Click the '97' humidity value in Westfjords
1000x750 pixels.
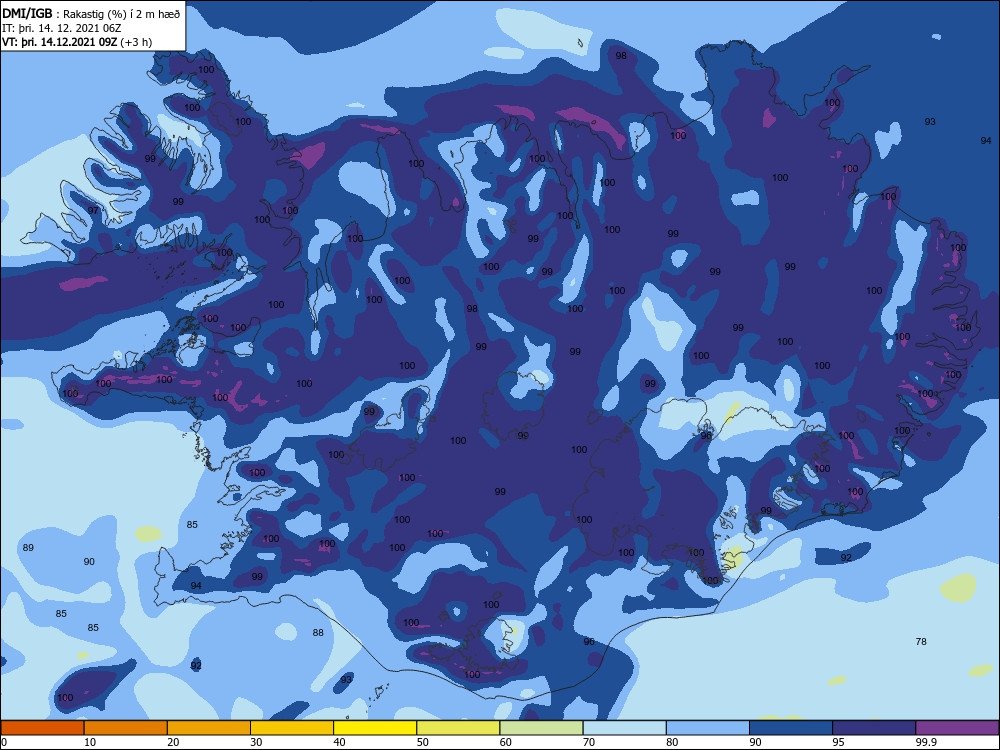pos(93,210)
